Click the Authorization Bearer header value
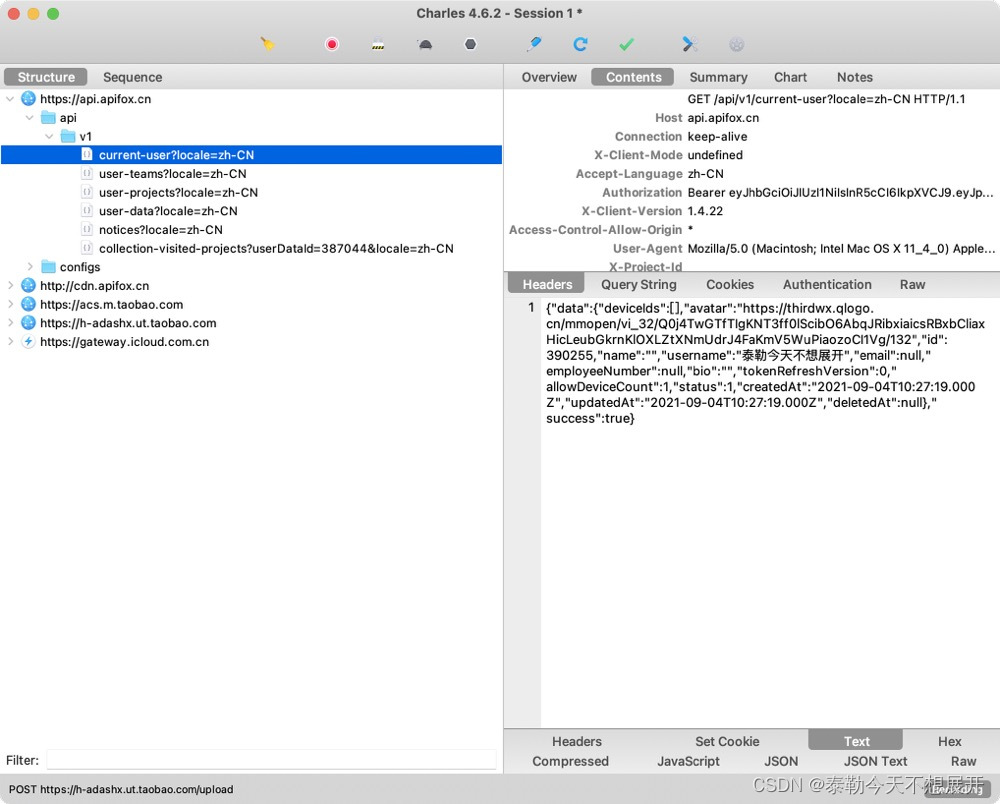Image resolution: width=1000 pixels, height=804 pixels. tap(840, 193)
